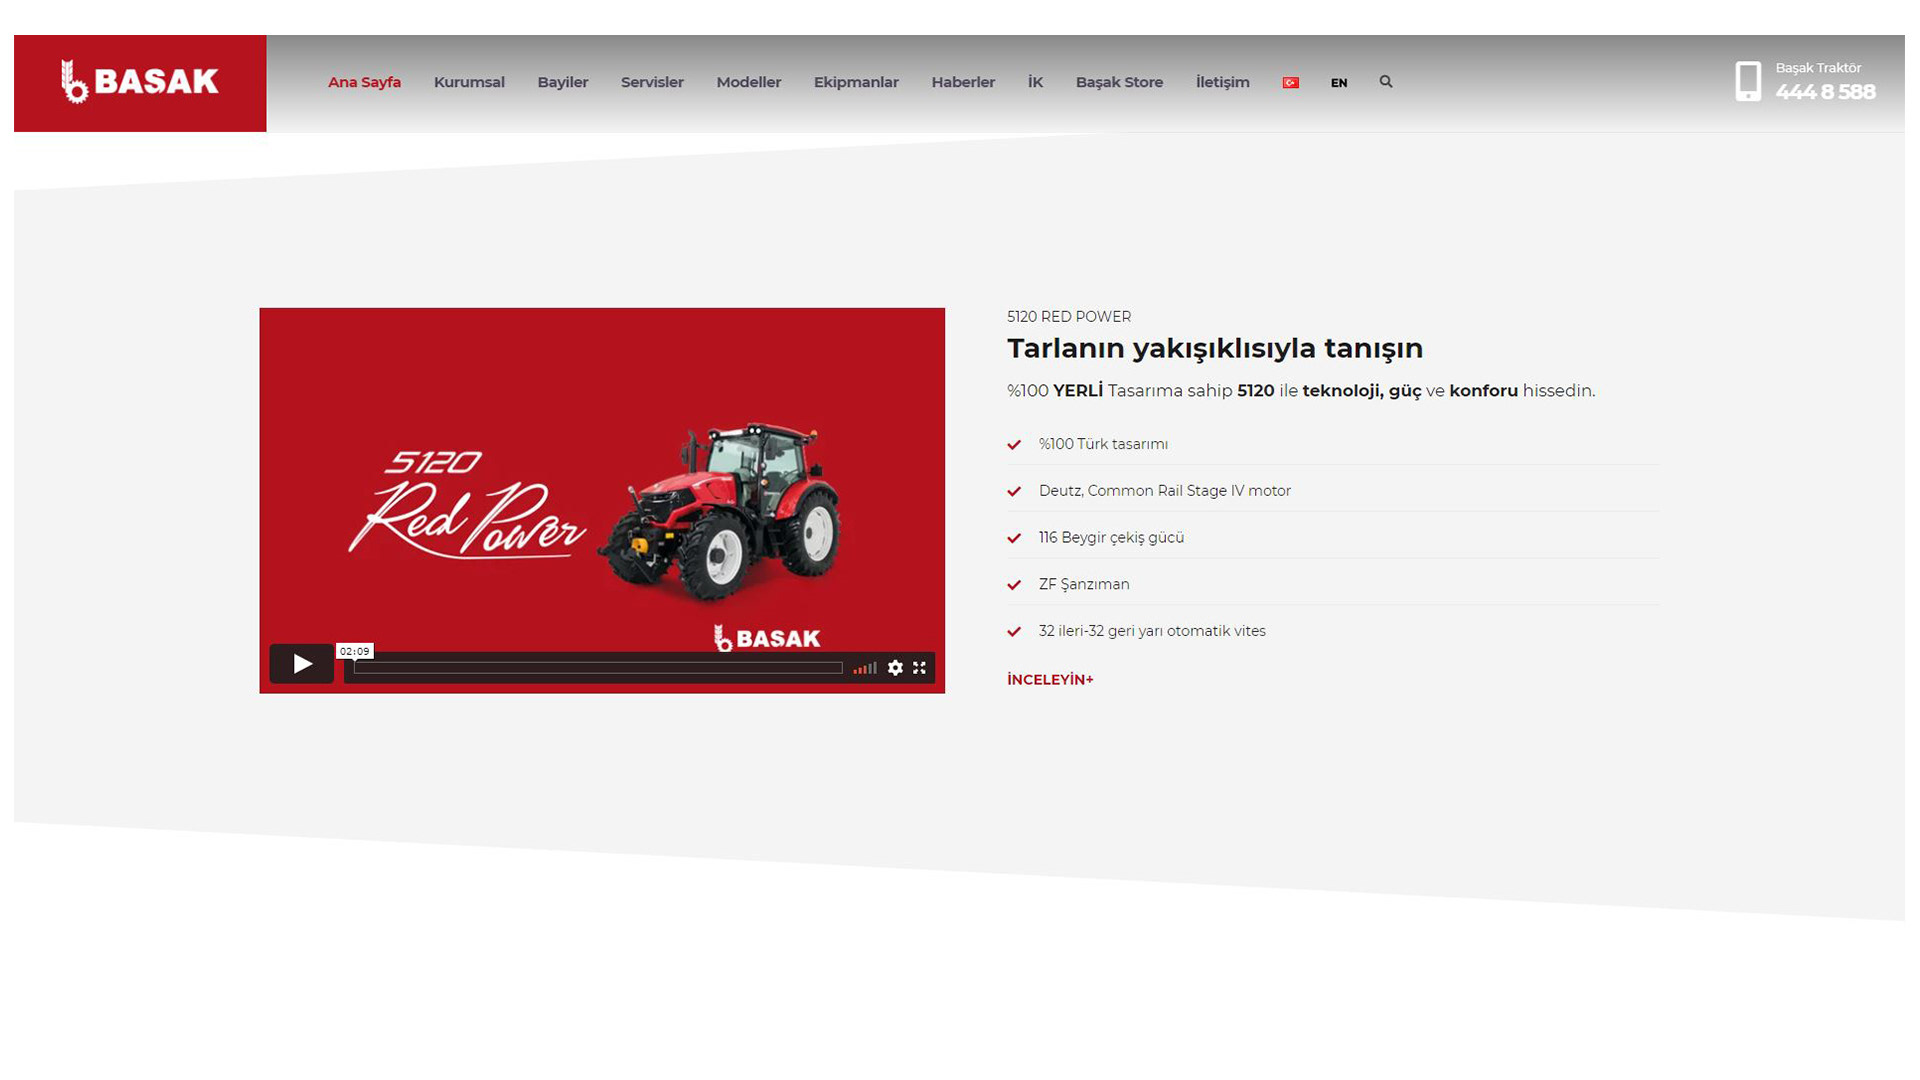Play the 5120 Red Power video
The image size is (1920, 1080).
[x=301, y=664]
